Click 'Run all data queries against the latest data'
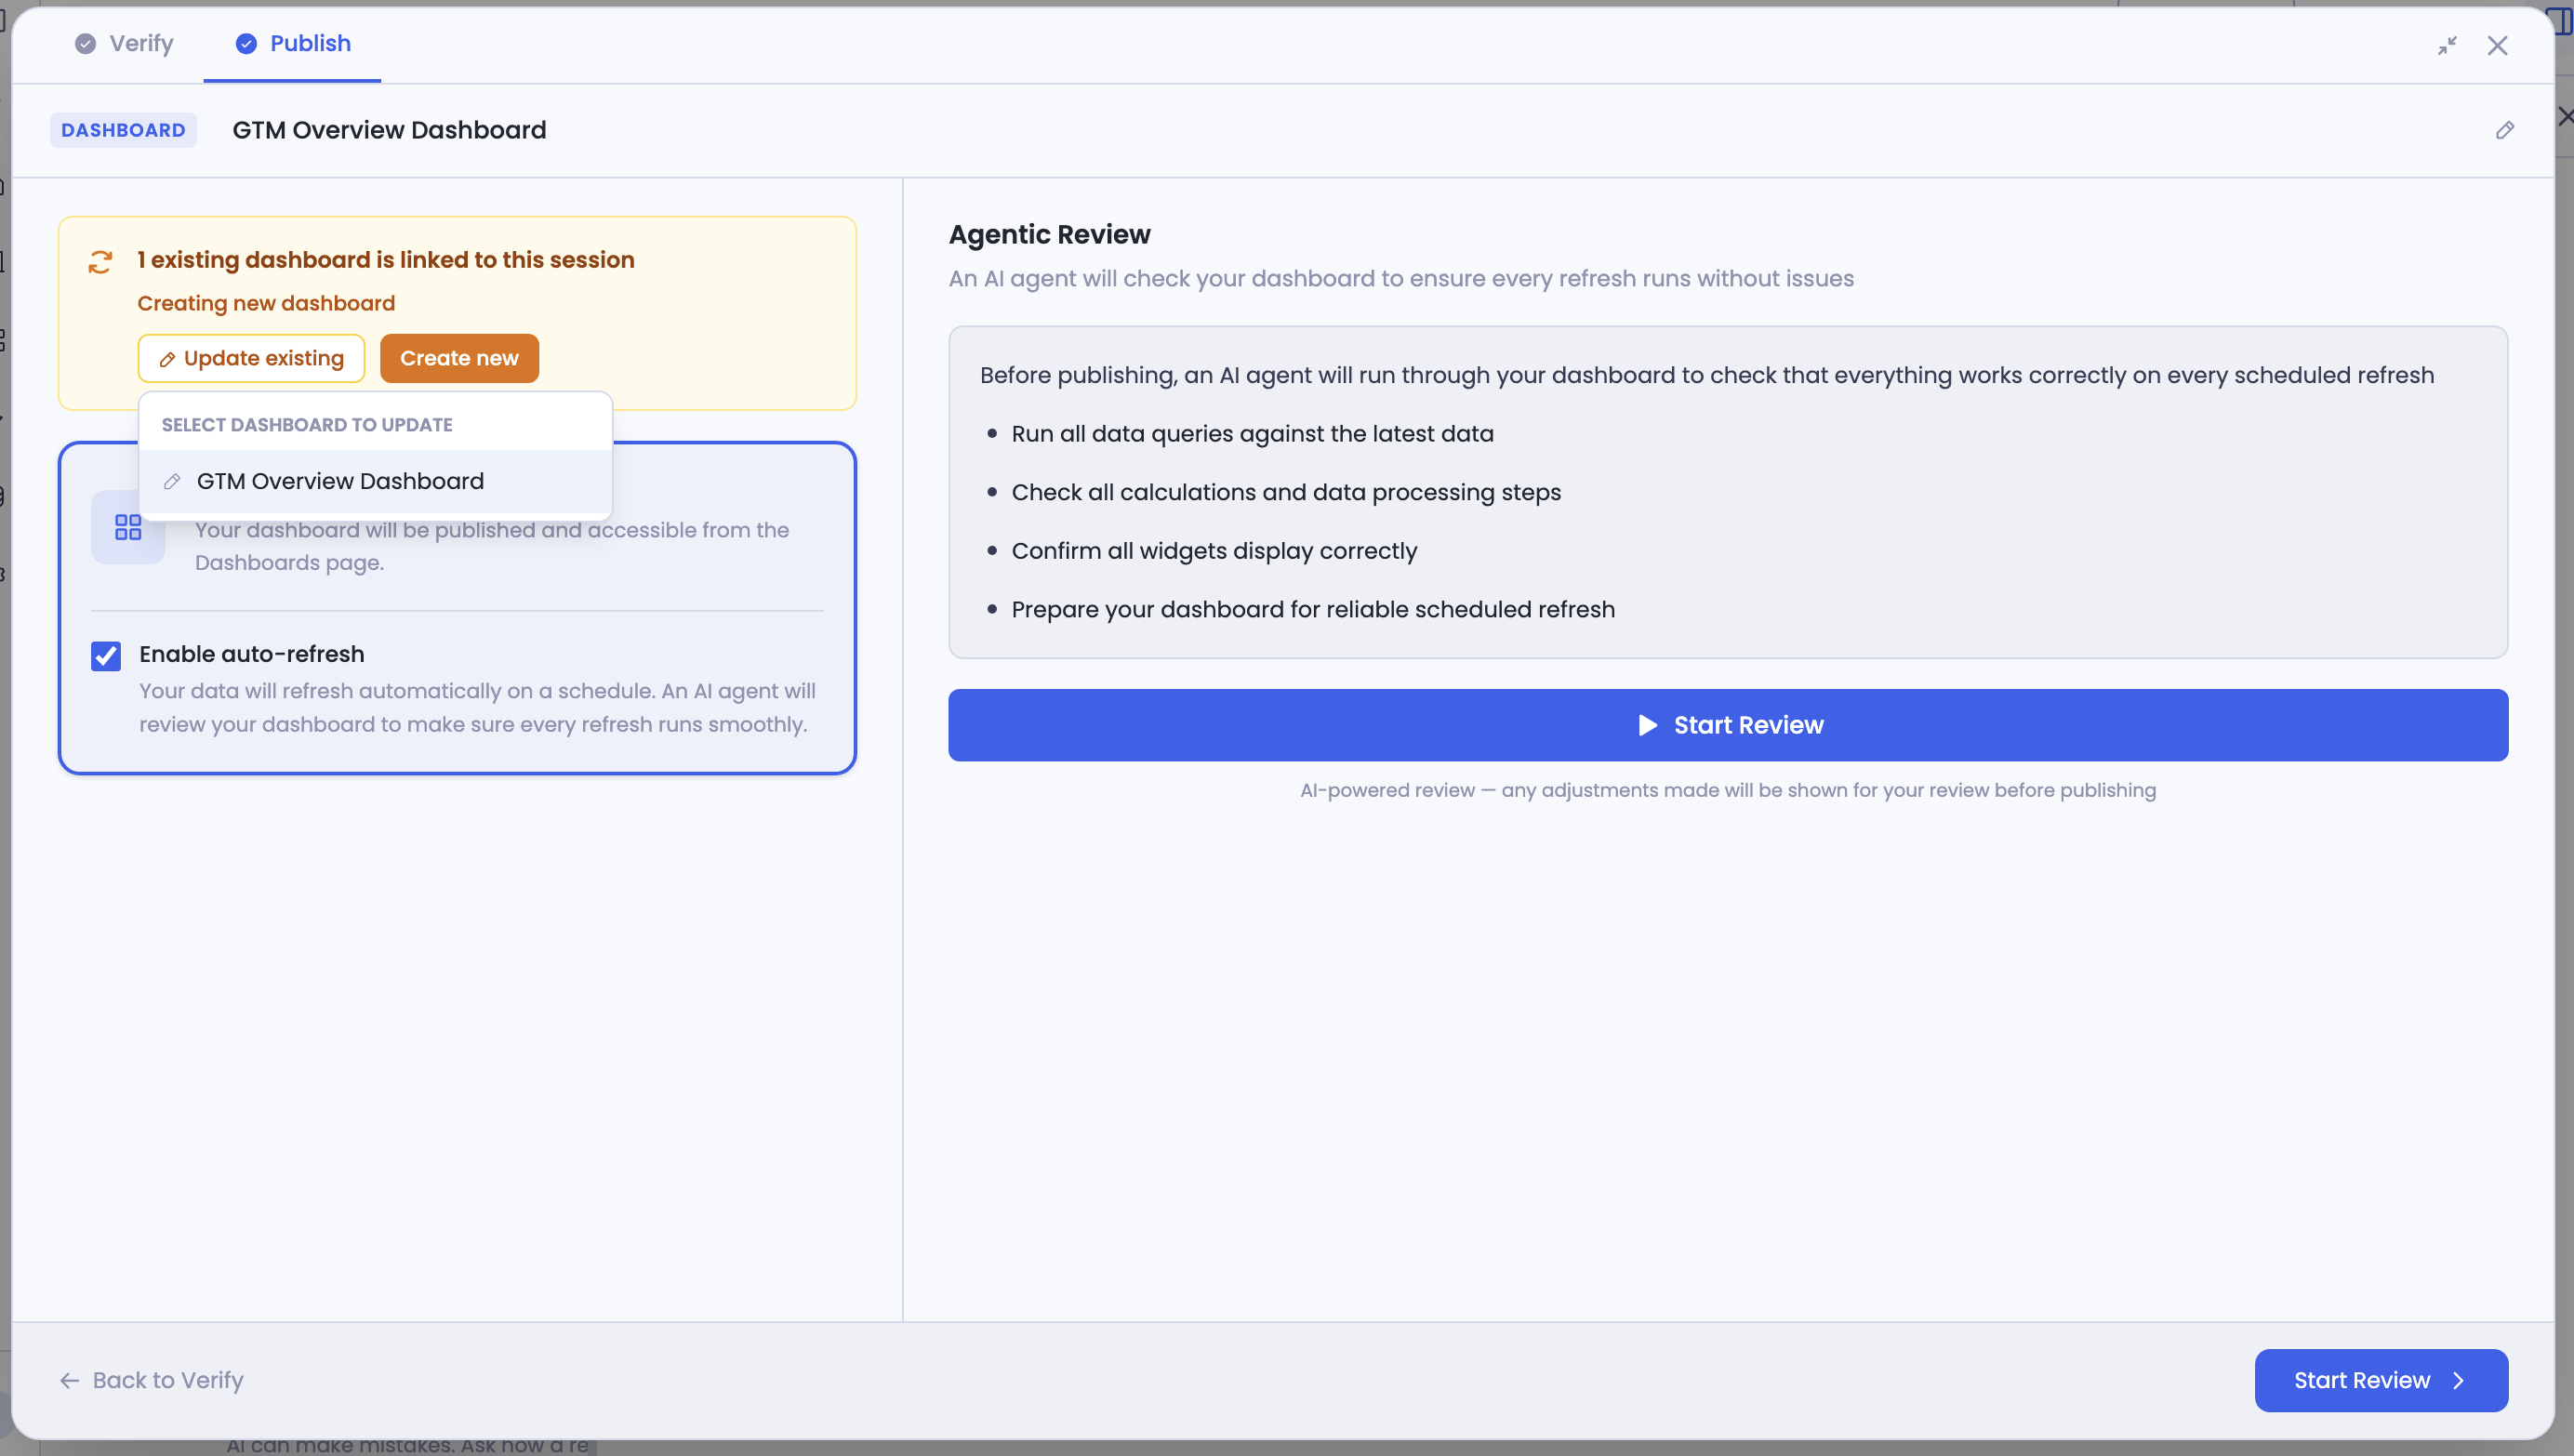2574x1456 pixels. click(x=1252, y=434)
